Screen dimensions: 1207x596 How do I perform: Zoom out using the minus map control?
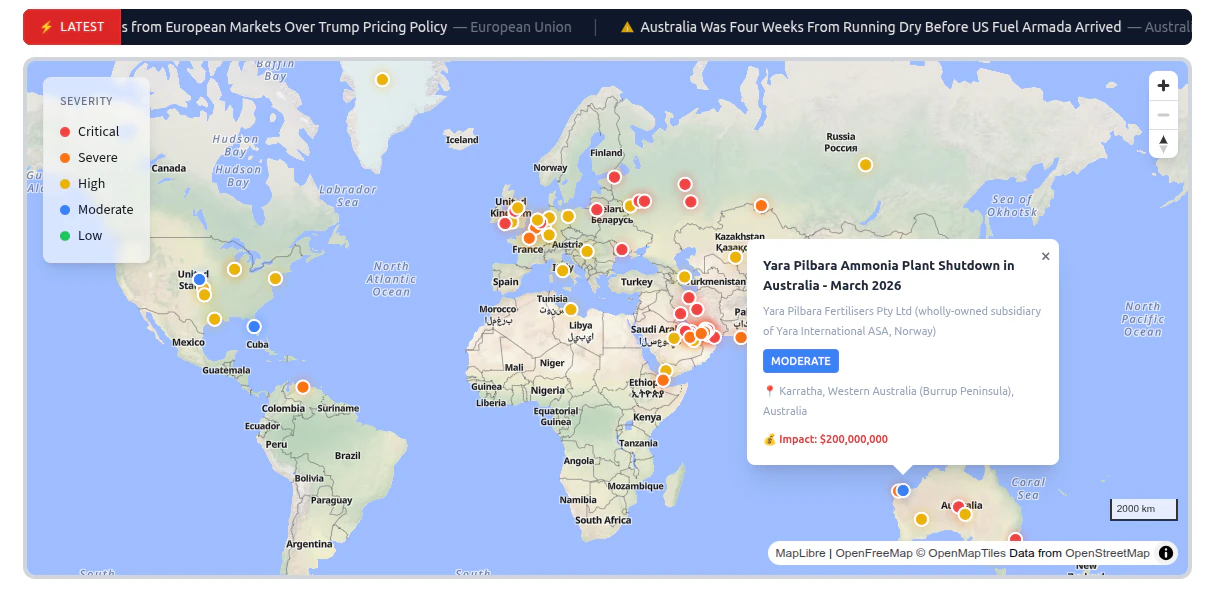pyautogui.click(x=1163, y=114)
